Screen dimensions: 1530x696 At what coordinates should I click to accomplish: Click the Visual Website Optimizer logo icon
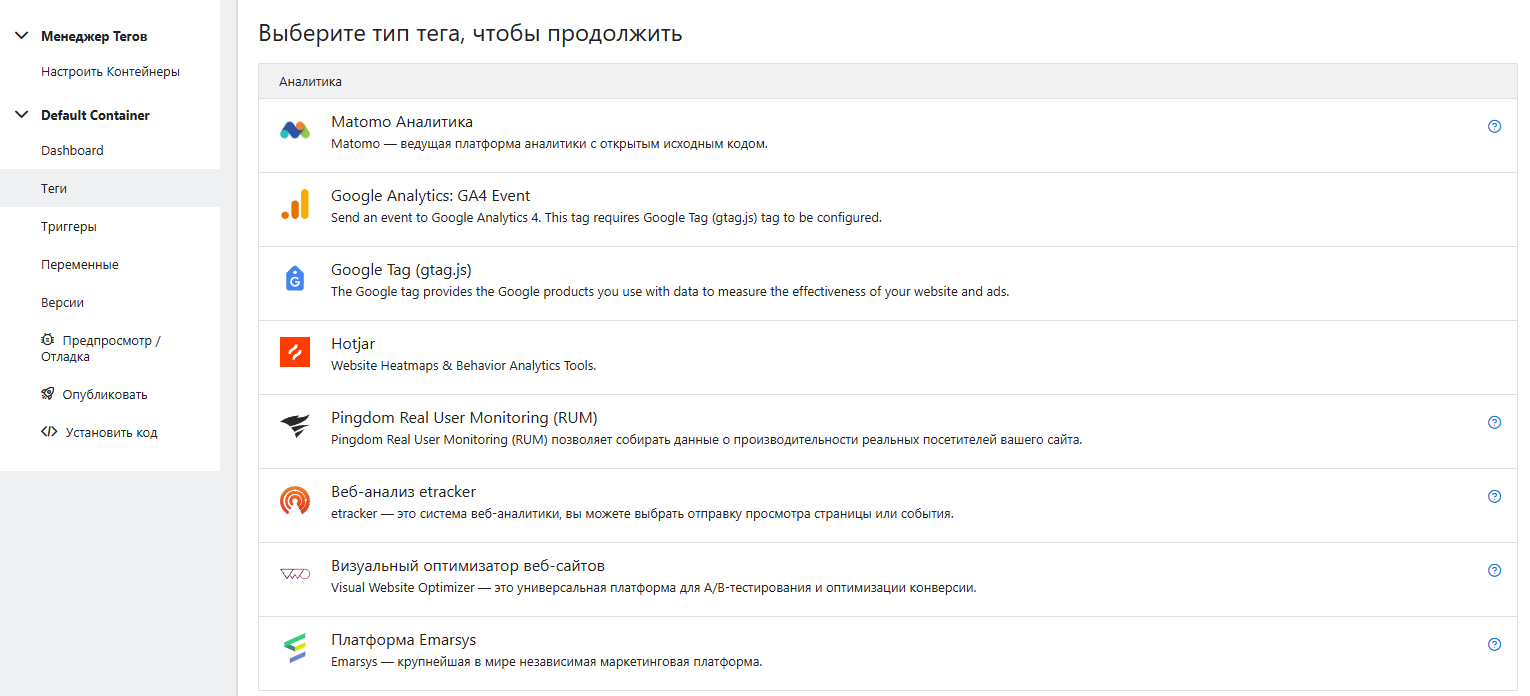click(x=295, y=575)
